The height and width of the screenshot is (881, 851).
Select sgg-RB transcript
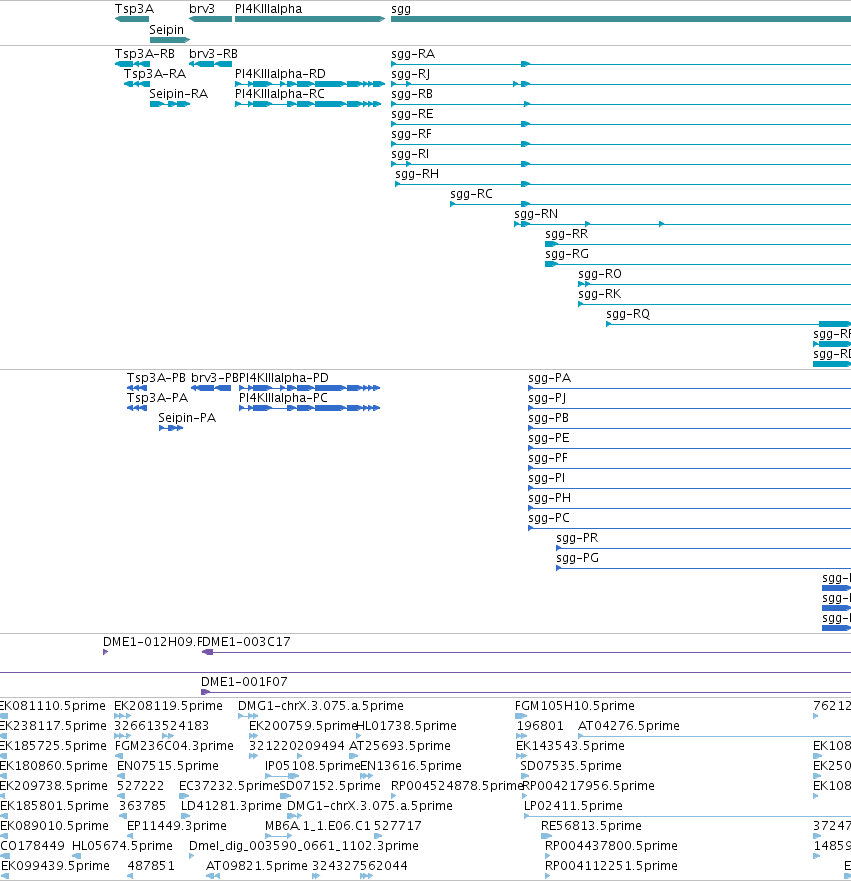click(621, 104)
